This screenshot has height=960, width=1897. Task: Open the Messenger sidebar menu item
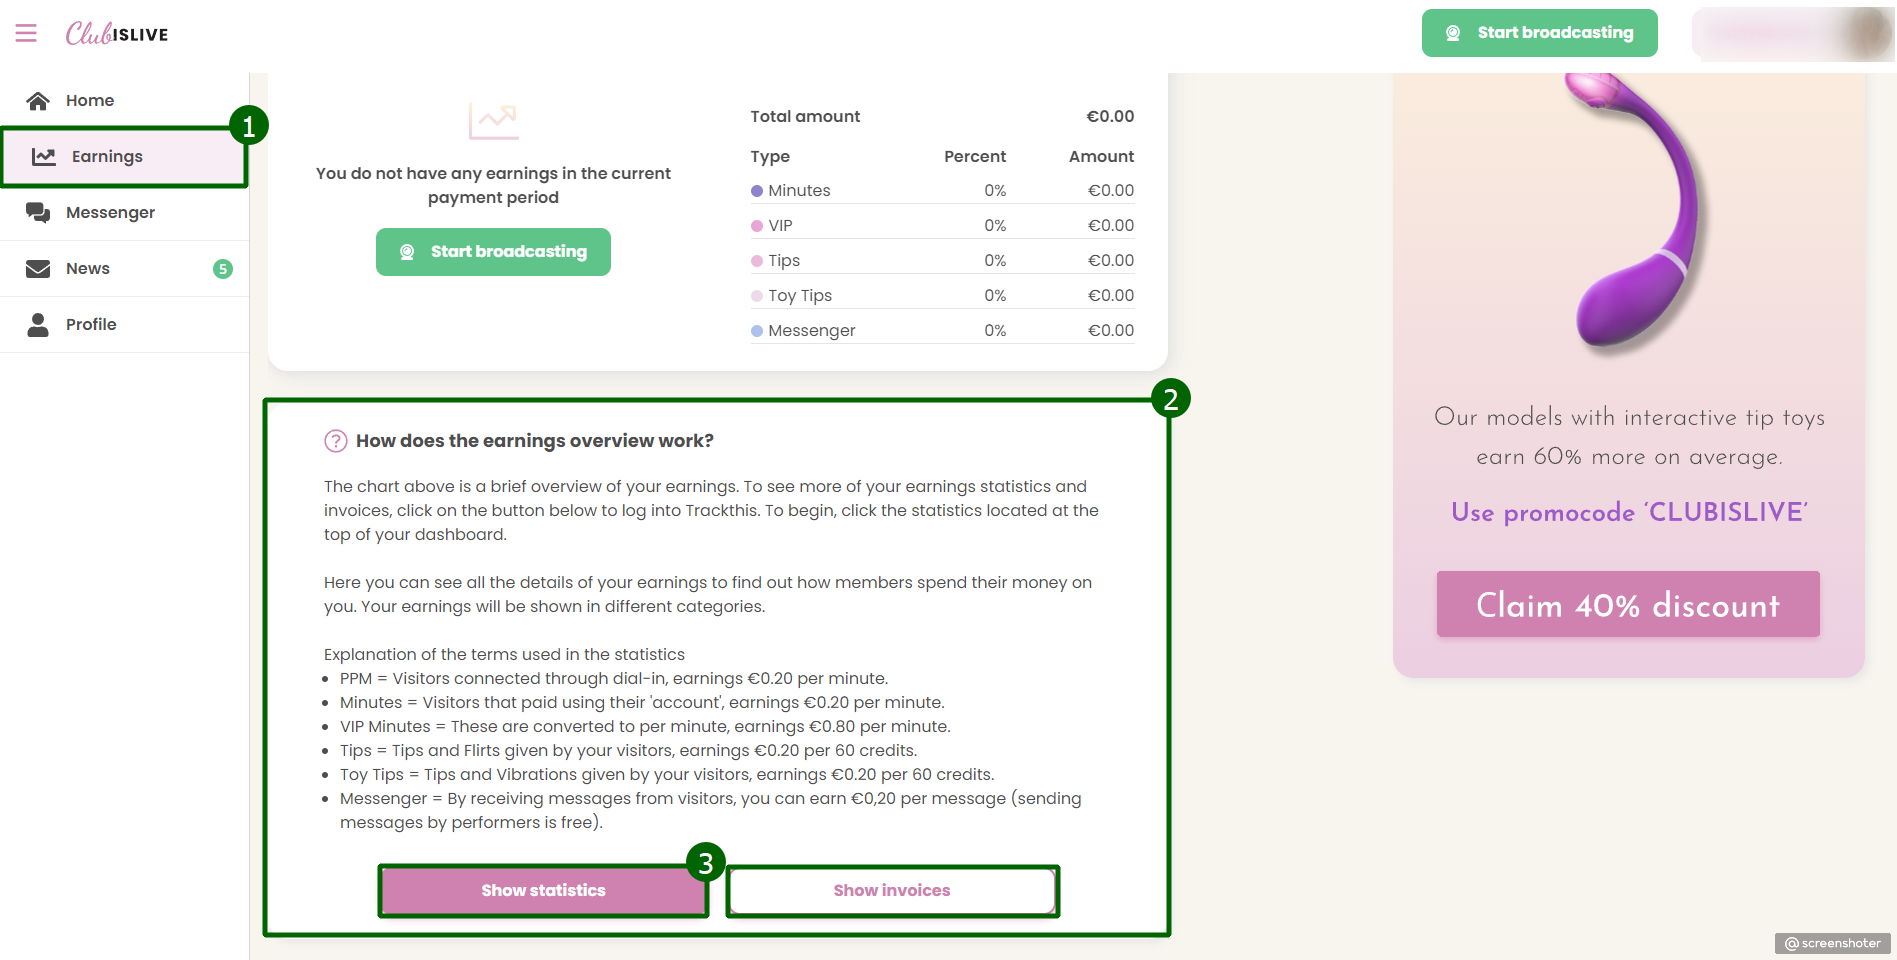tap(110, 213)
